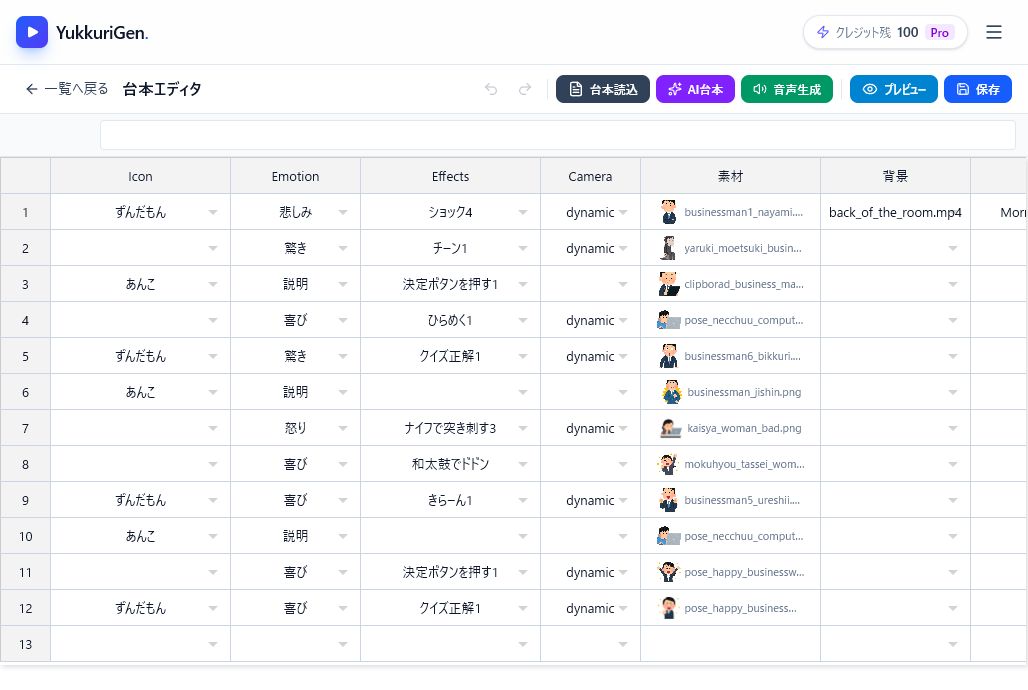This screenshot has width=1028, height=690.
Task: Open Effects dropdown showing ひらめく1
Action: (523, 321)
